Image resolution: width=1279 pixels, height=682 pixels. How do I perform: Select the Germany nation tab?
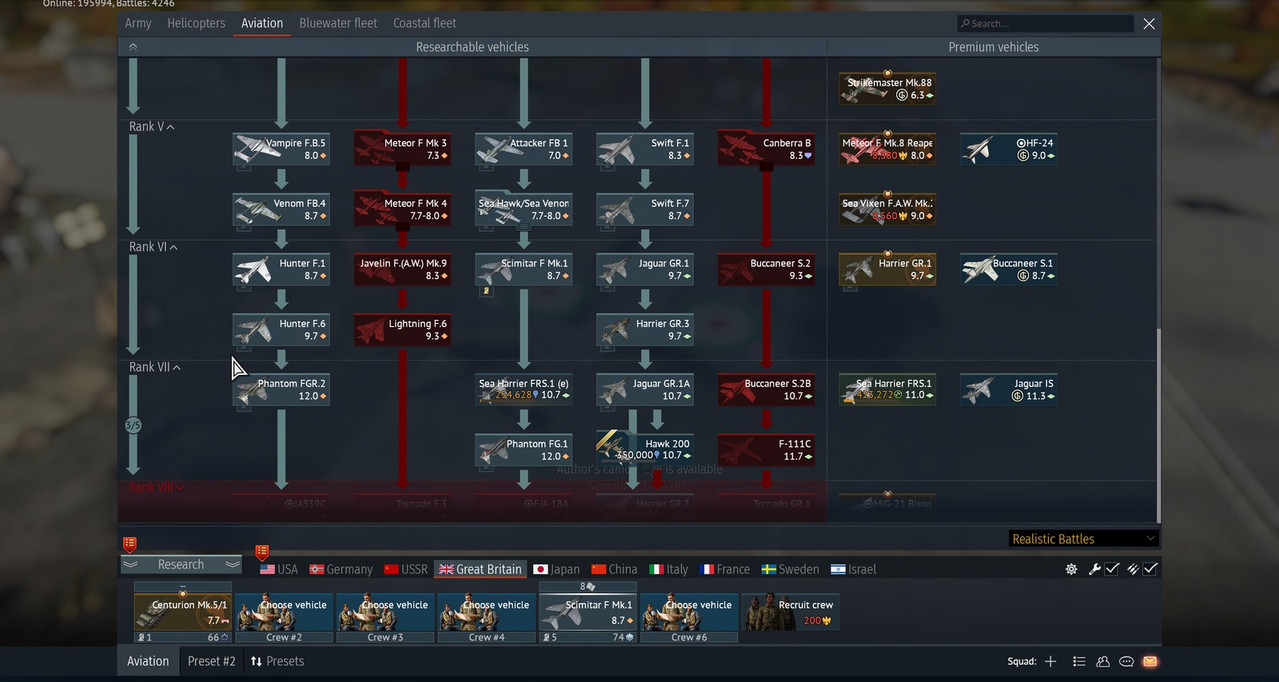tap(341, 569)
